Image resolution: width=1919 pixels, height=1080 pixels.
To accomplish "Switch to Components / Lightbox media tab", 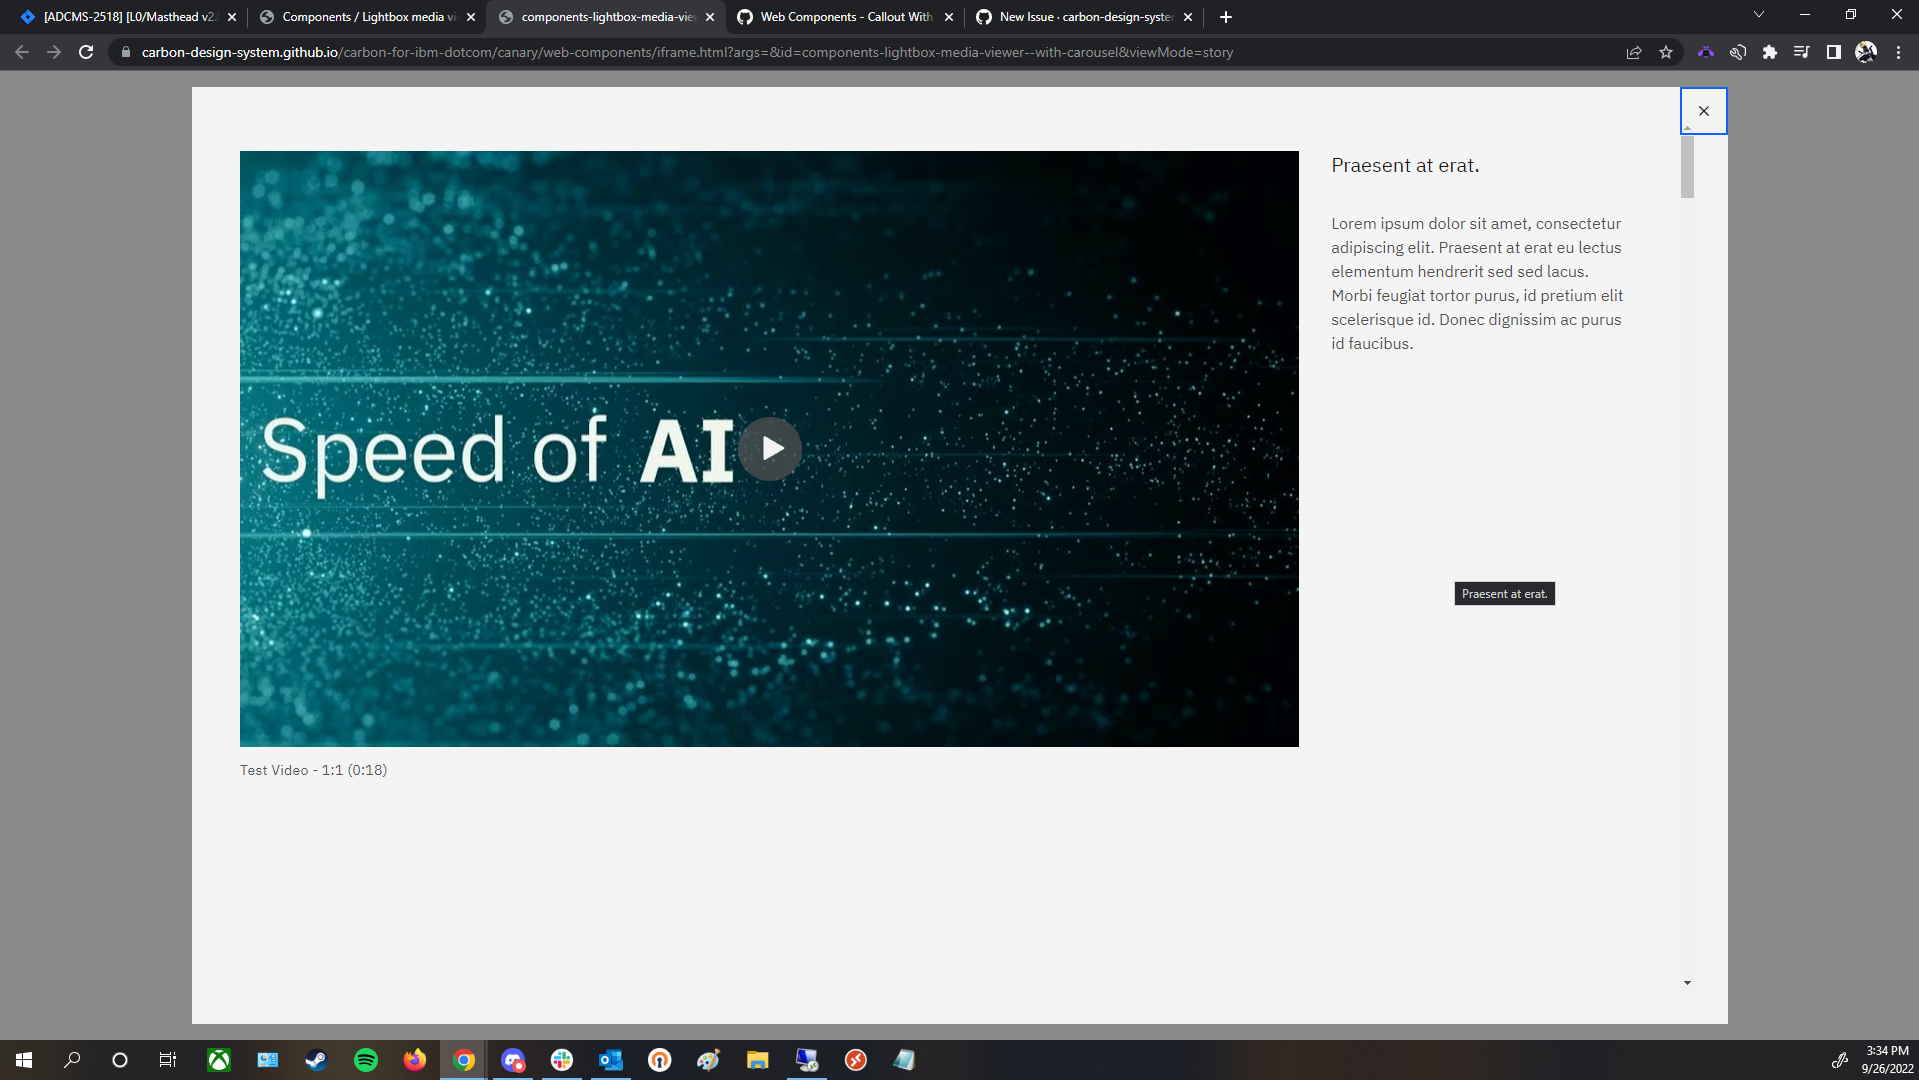I will tap(360, 17).
